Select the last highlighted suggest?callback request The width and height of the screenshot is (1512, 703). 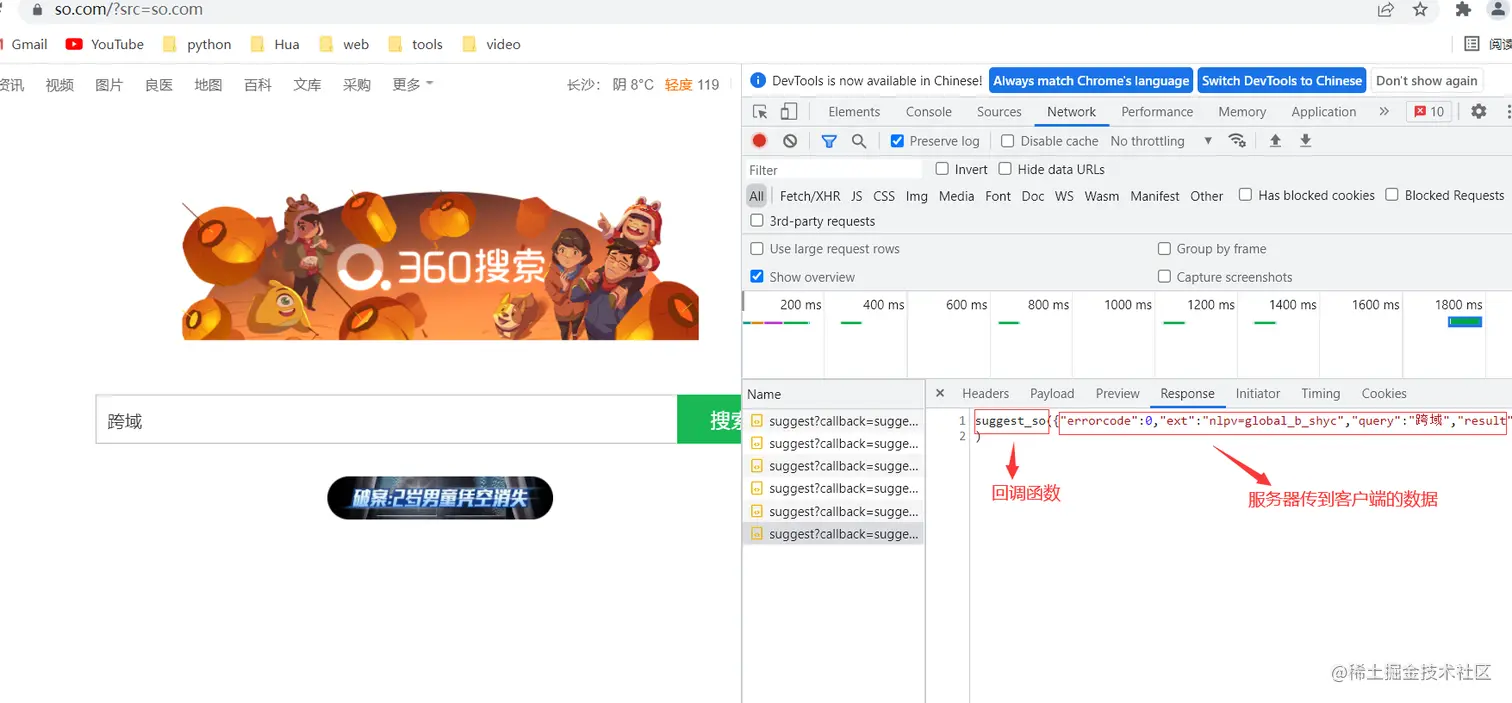pyautogui.click(x=833, y=534)
